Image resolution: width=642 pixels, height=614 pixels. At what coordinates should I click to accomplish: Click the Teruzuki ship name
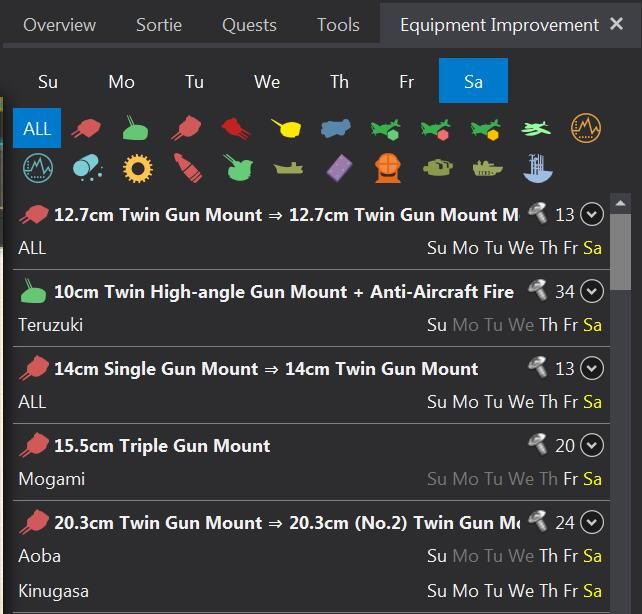click(x=51, y=325)
